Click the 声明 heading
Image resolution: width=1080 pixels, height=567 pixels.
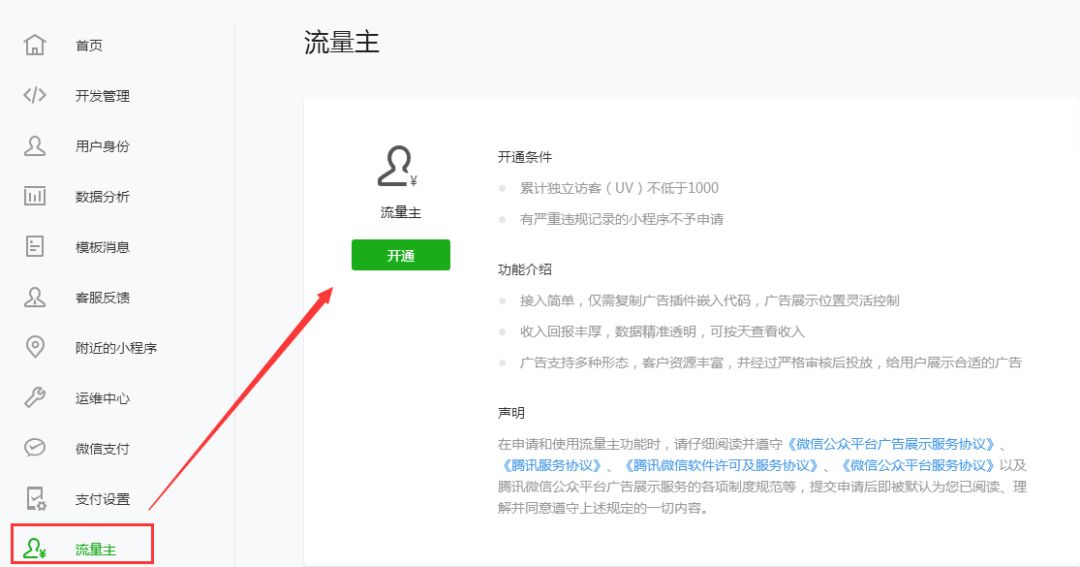[x=511, y=413]
